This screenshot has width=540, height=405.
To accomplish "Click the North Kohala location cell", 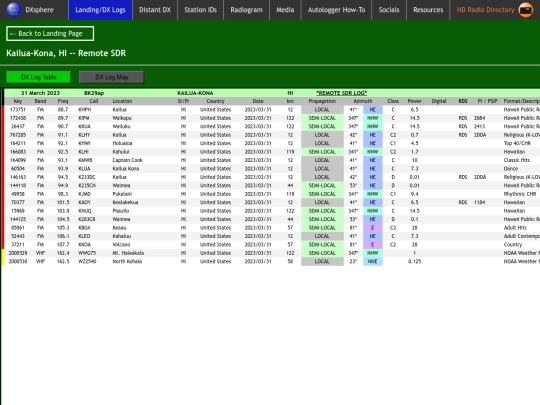I will tap(127, 261).
